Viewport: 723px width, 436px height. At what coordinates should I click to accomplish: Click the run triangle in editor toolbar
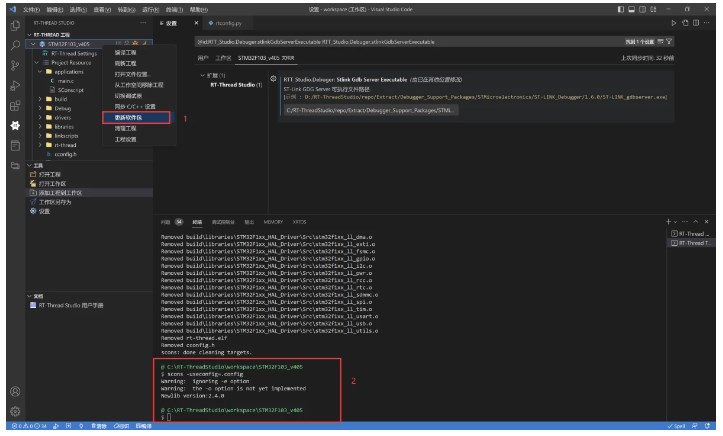click(x=674, y=23)
